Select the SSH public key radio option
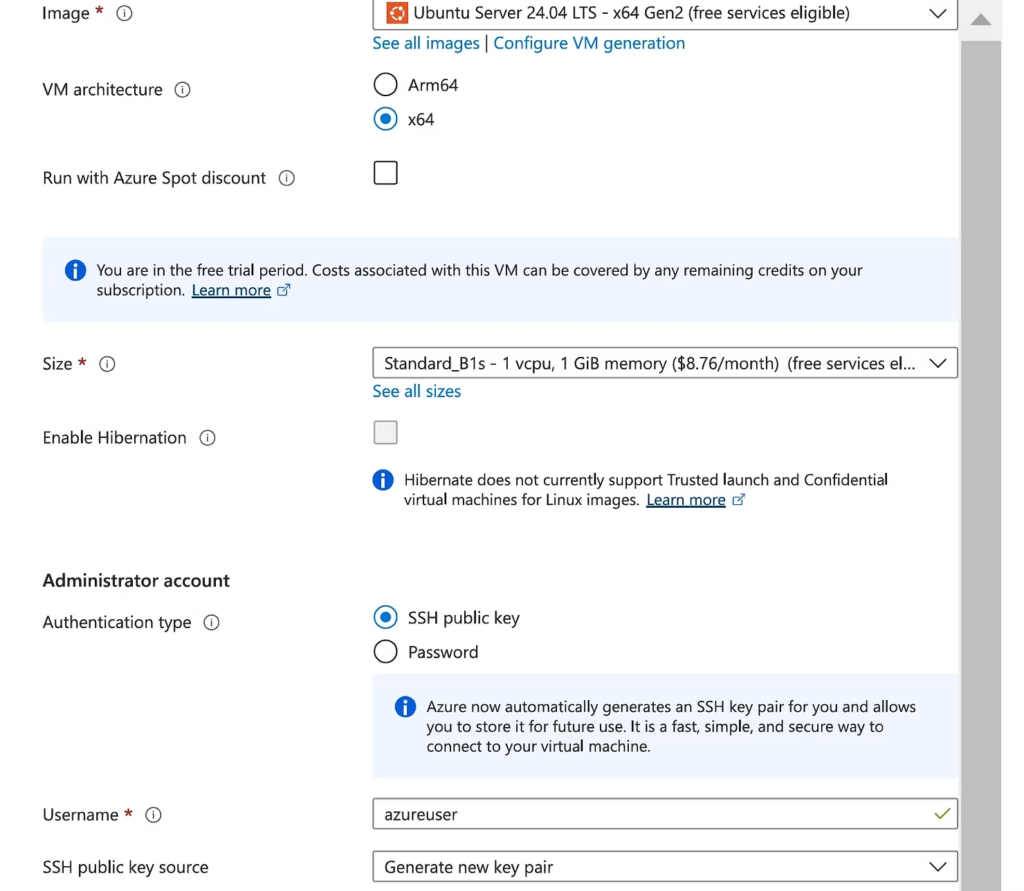Screen dimensions: 1024x891 385,617
